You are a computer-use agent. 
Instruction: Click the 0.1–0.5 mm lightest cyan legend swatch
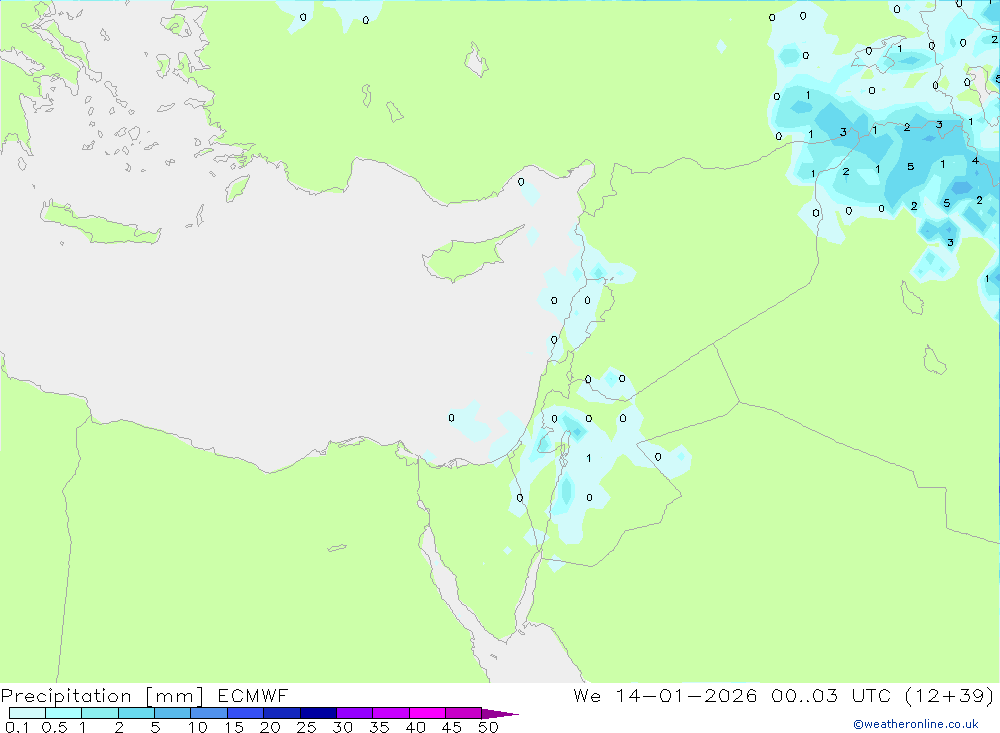click(x=27, y=713)
